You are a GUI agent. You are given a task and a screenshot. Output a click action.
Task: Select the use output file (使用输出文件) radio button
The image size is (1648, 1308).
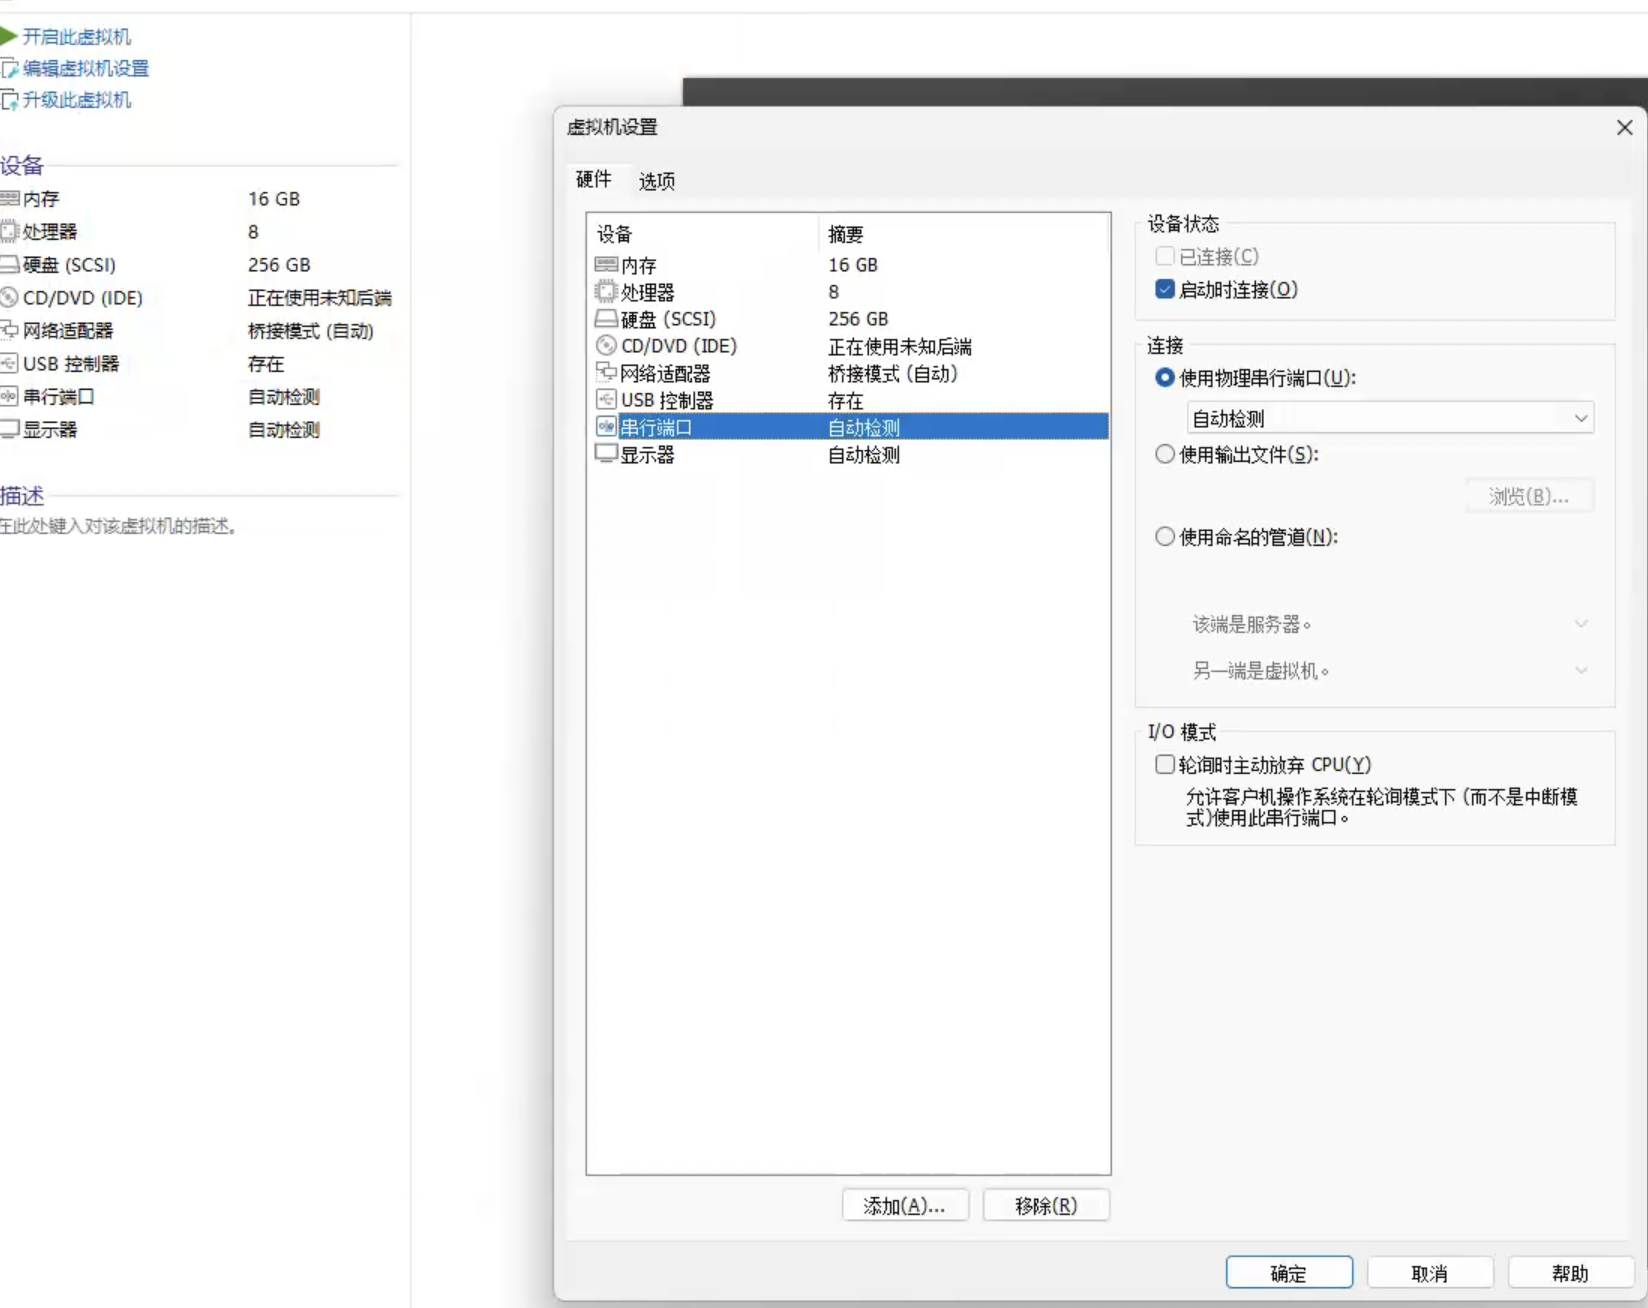tap(1165, 455)
